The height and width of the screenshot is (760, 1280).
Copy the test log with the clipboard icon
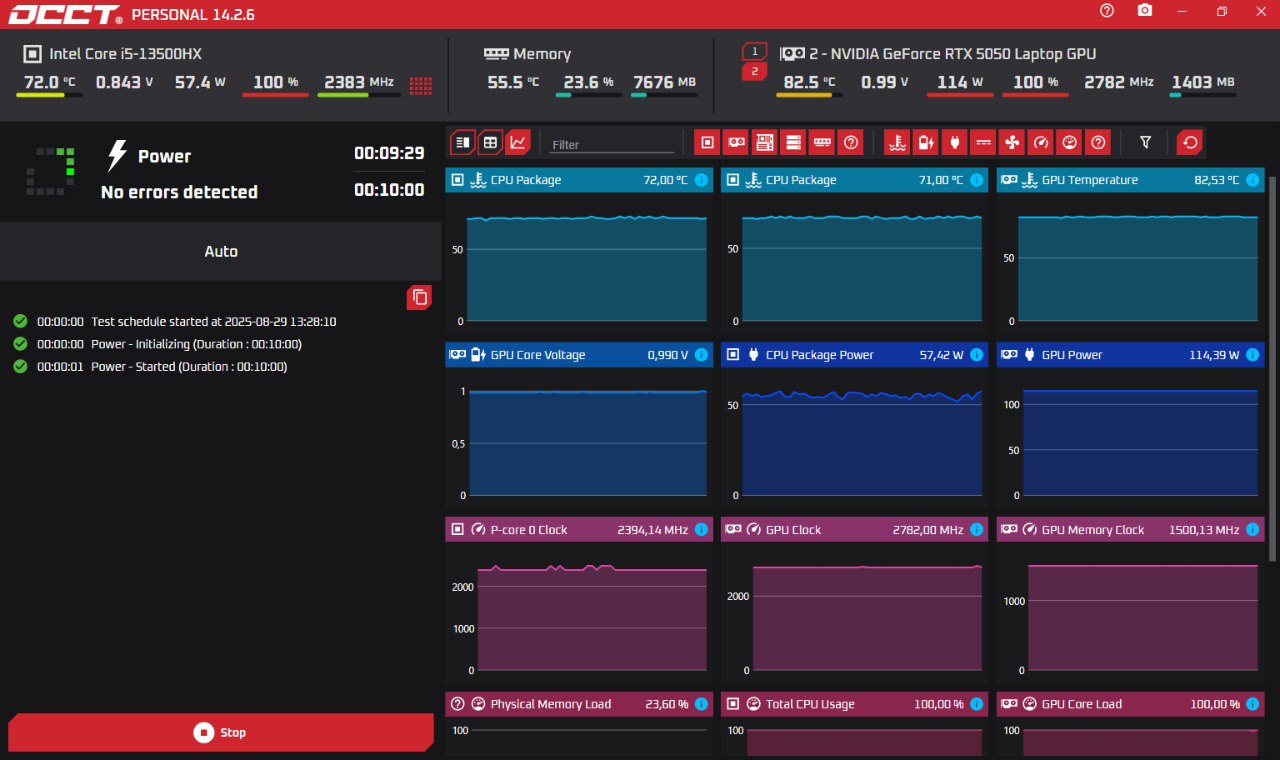point(420,297)
